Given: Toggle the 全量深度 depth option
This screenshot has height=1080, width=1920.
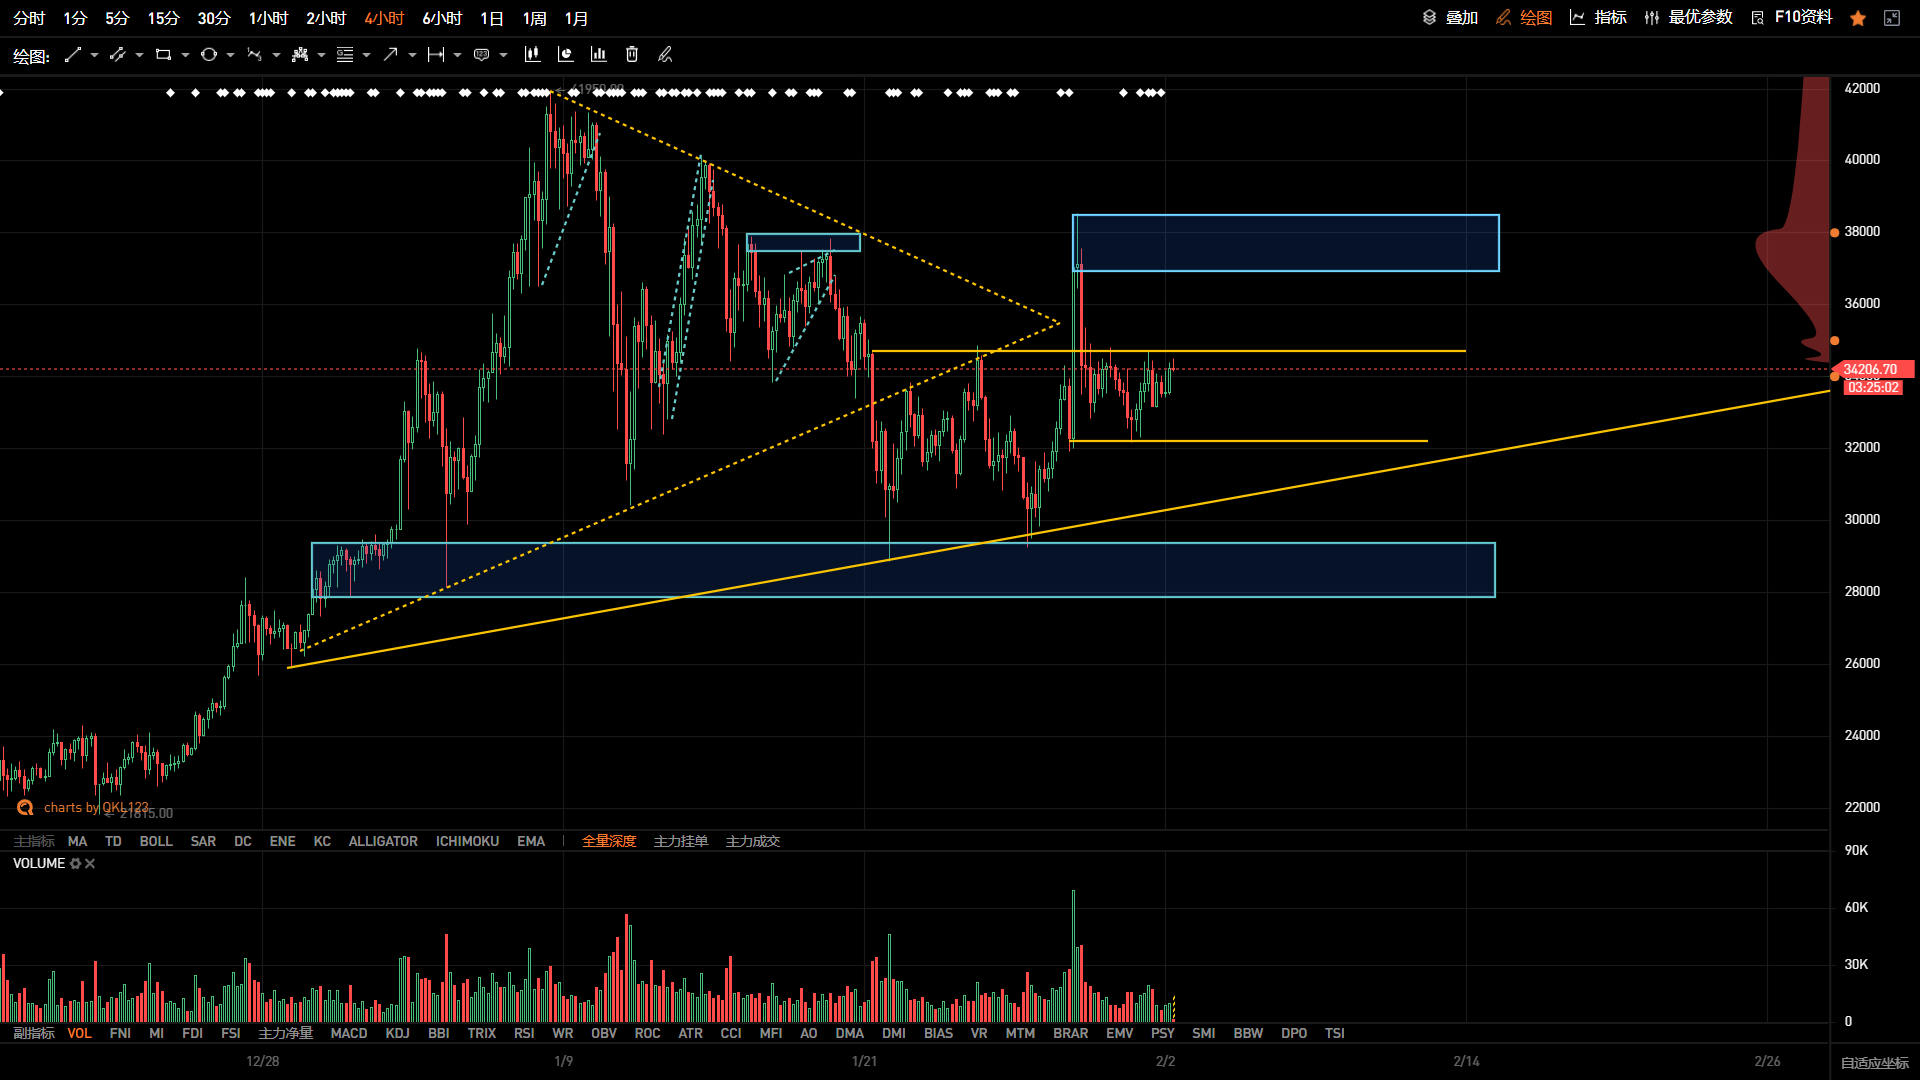Looking at the screenshot, I should pos(609,841).
